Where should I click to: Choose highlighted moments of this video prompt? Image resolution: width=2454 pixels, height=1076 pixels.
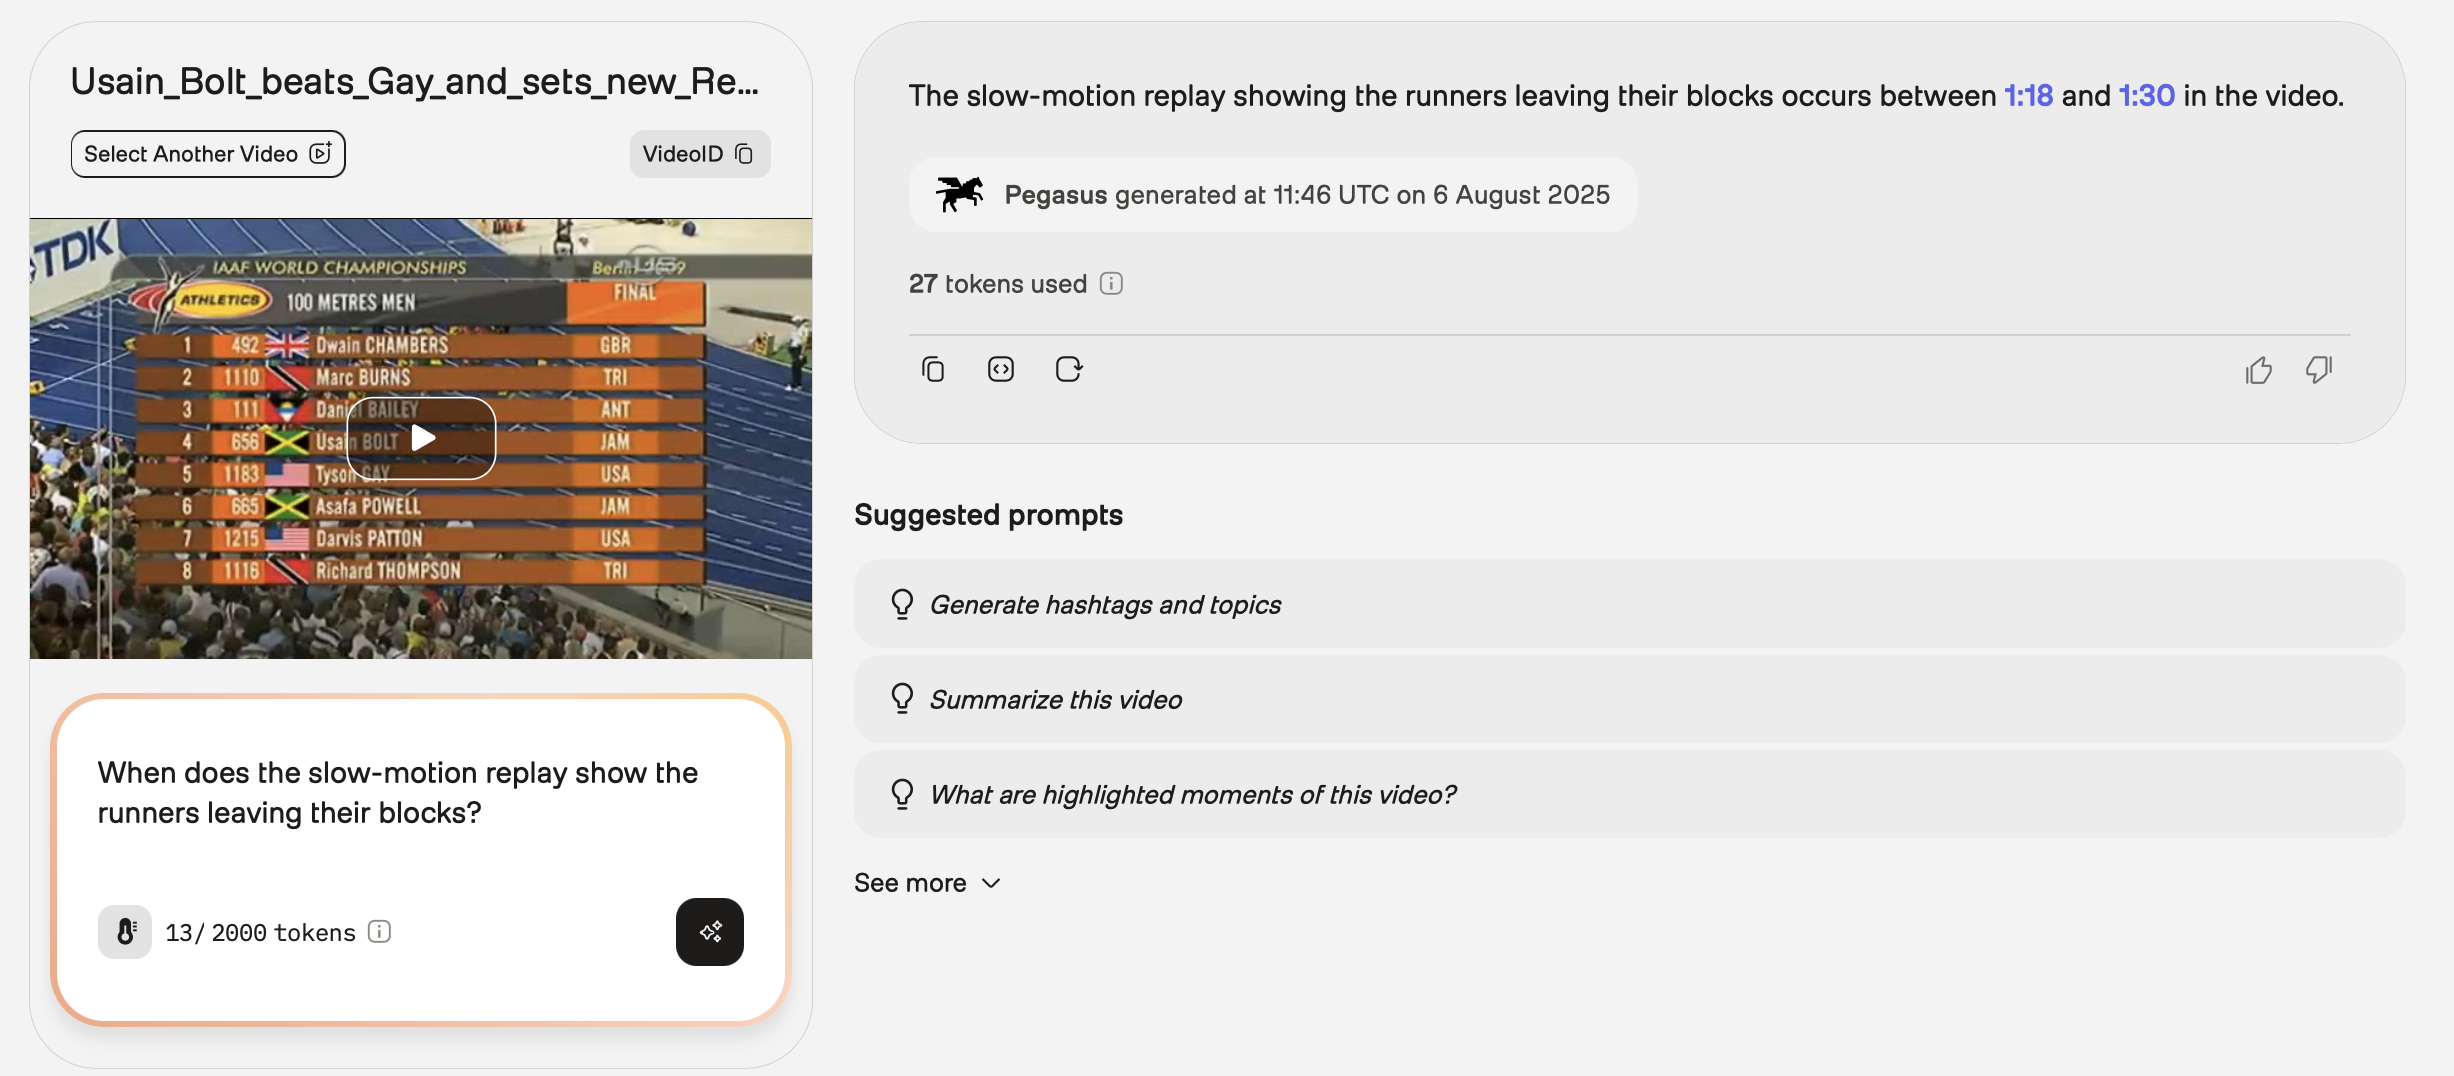(x=1192, y=795)
